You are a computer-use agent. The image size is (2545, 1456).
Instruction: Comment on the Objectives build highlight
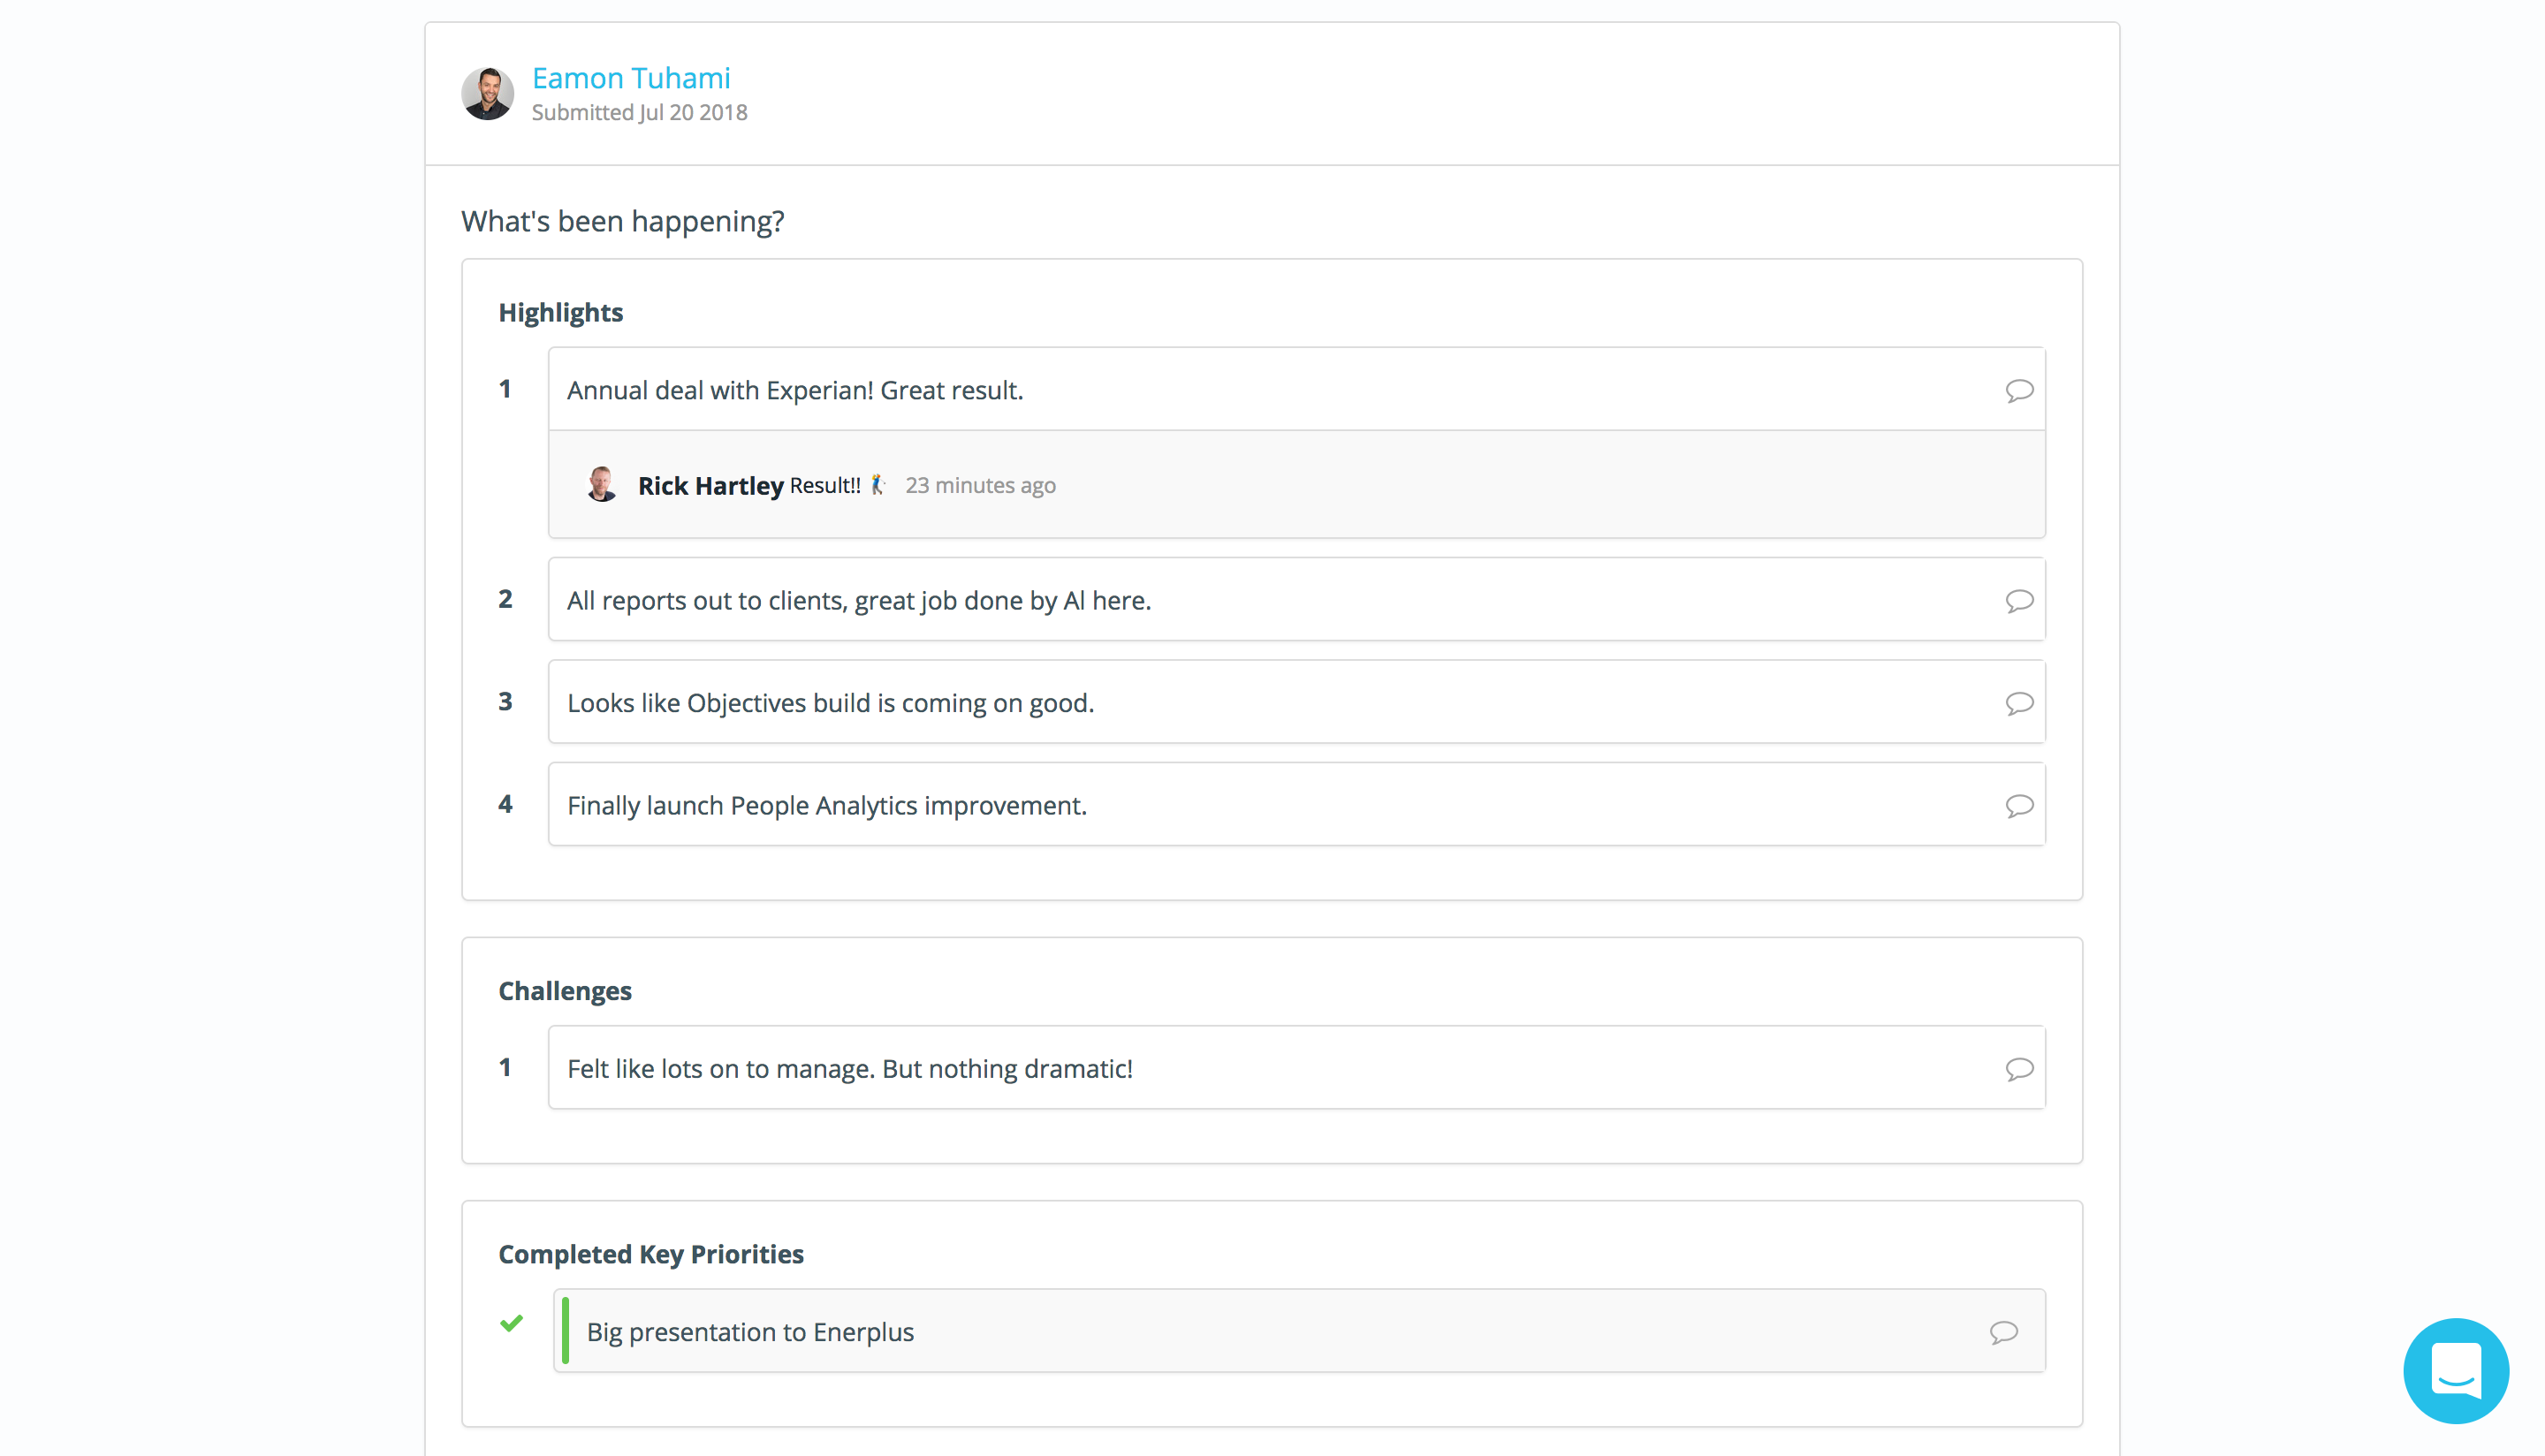(x=2018, y=703)
